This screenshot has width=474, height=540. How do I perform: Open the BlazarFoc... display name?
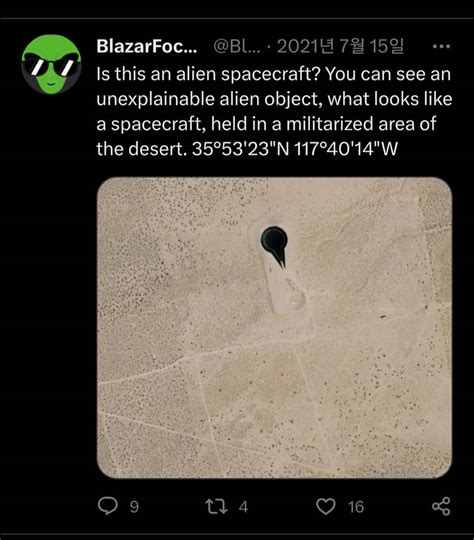point(147,46)
